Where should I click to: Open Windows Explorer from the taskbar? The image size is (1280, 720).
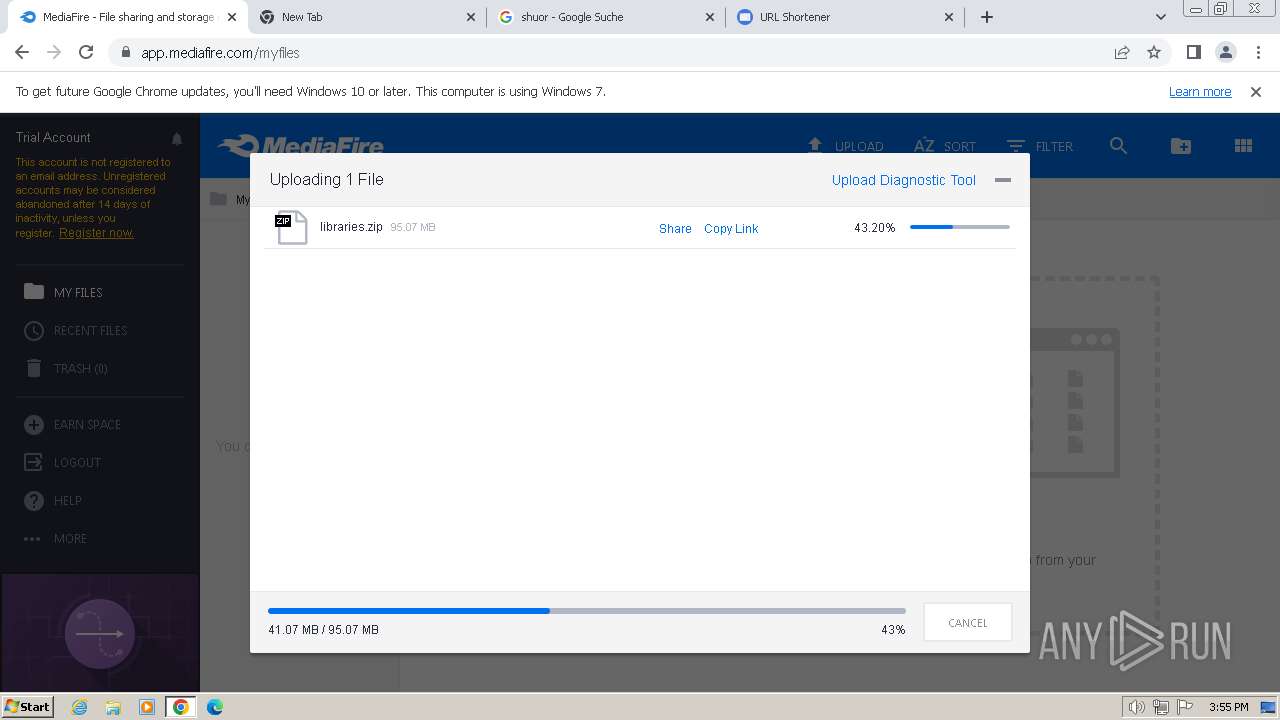pyautogui.click(x=113, y=707)
